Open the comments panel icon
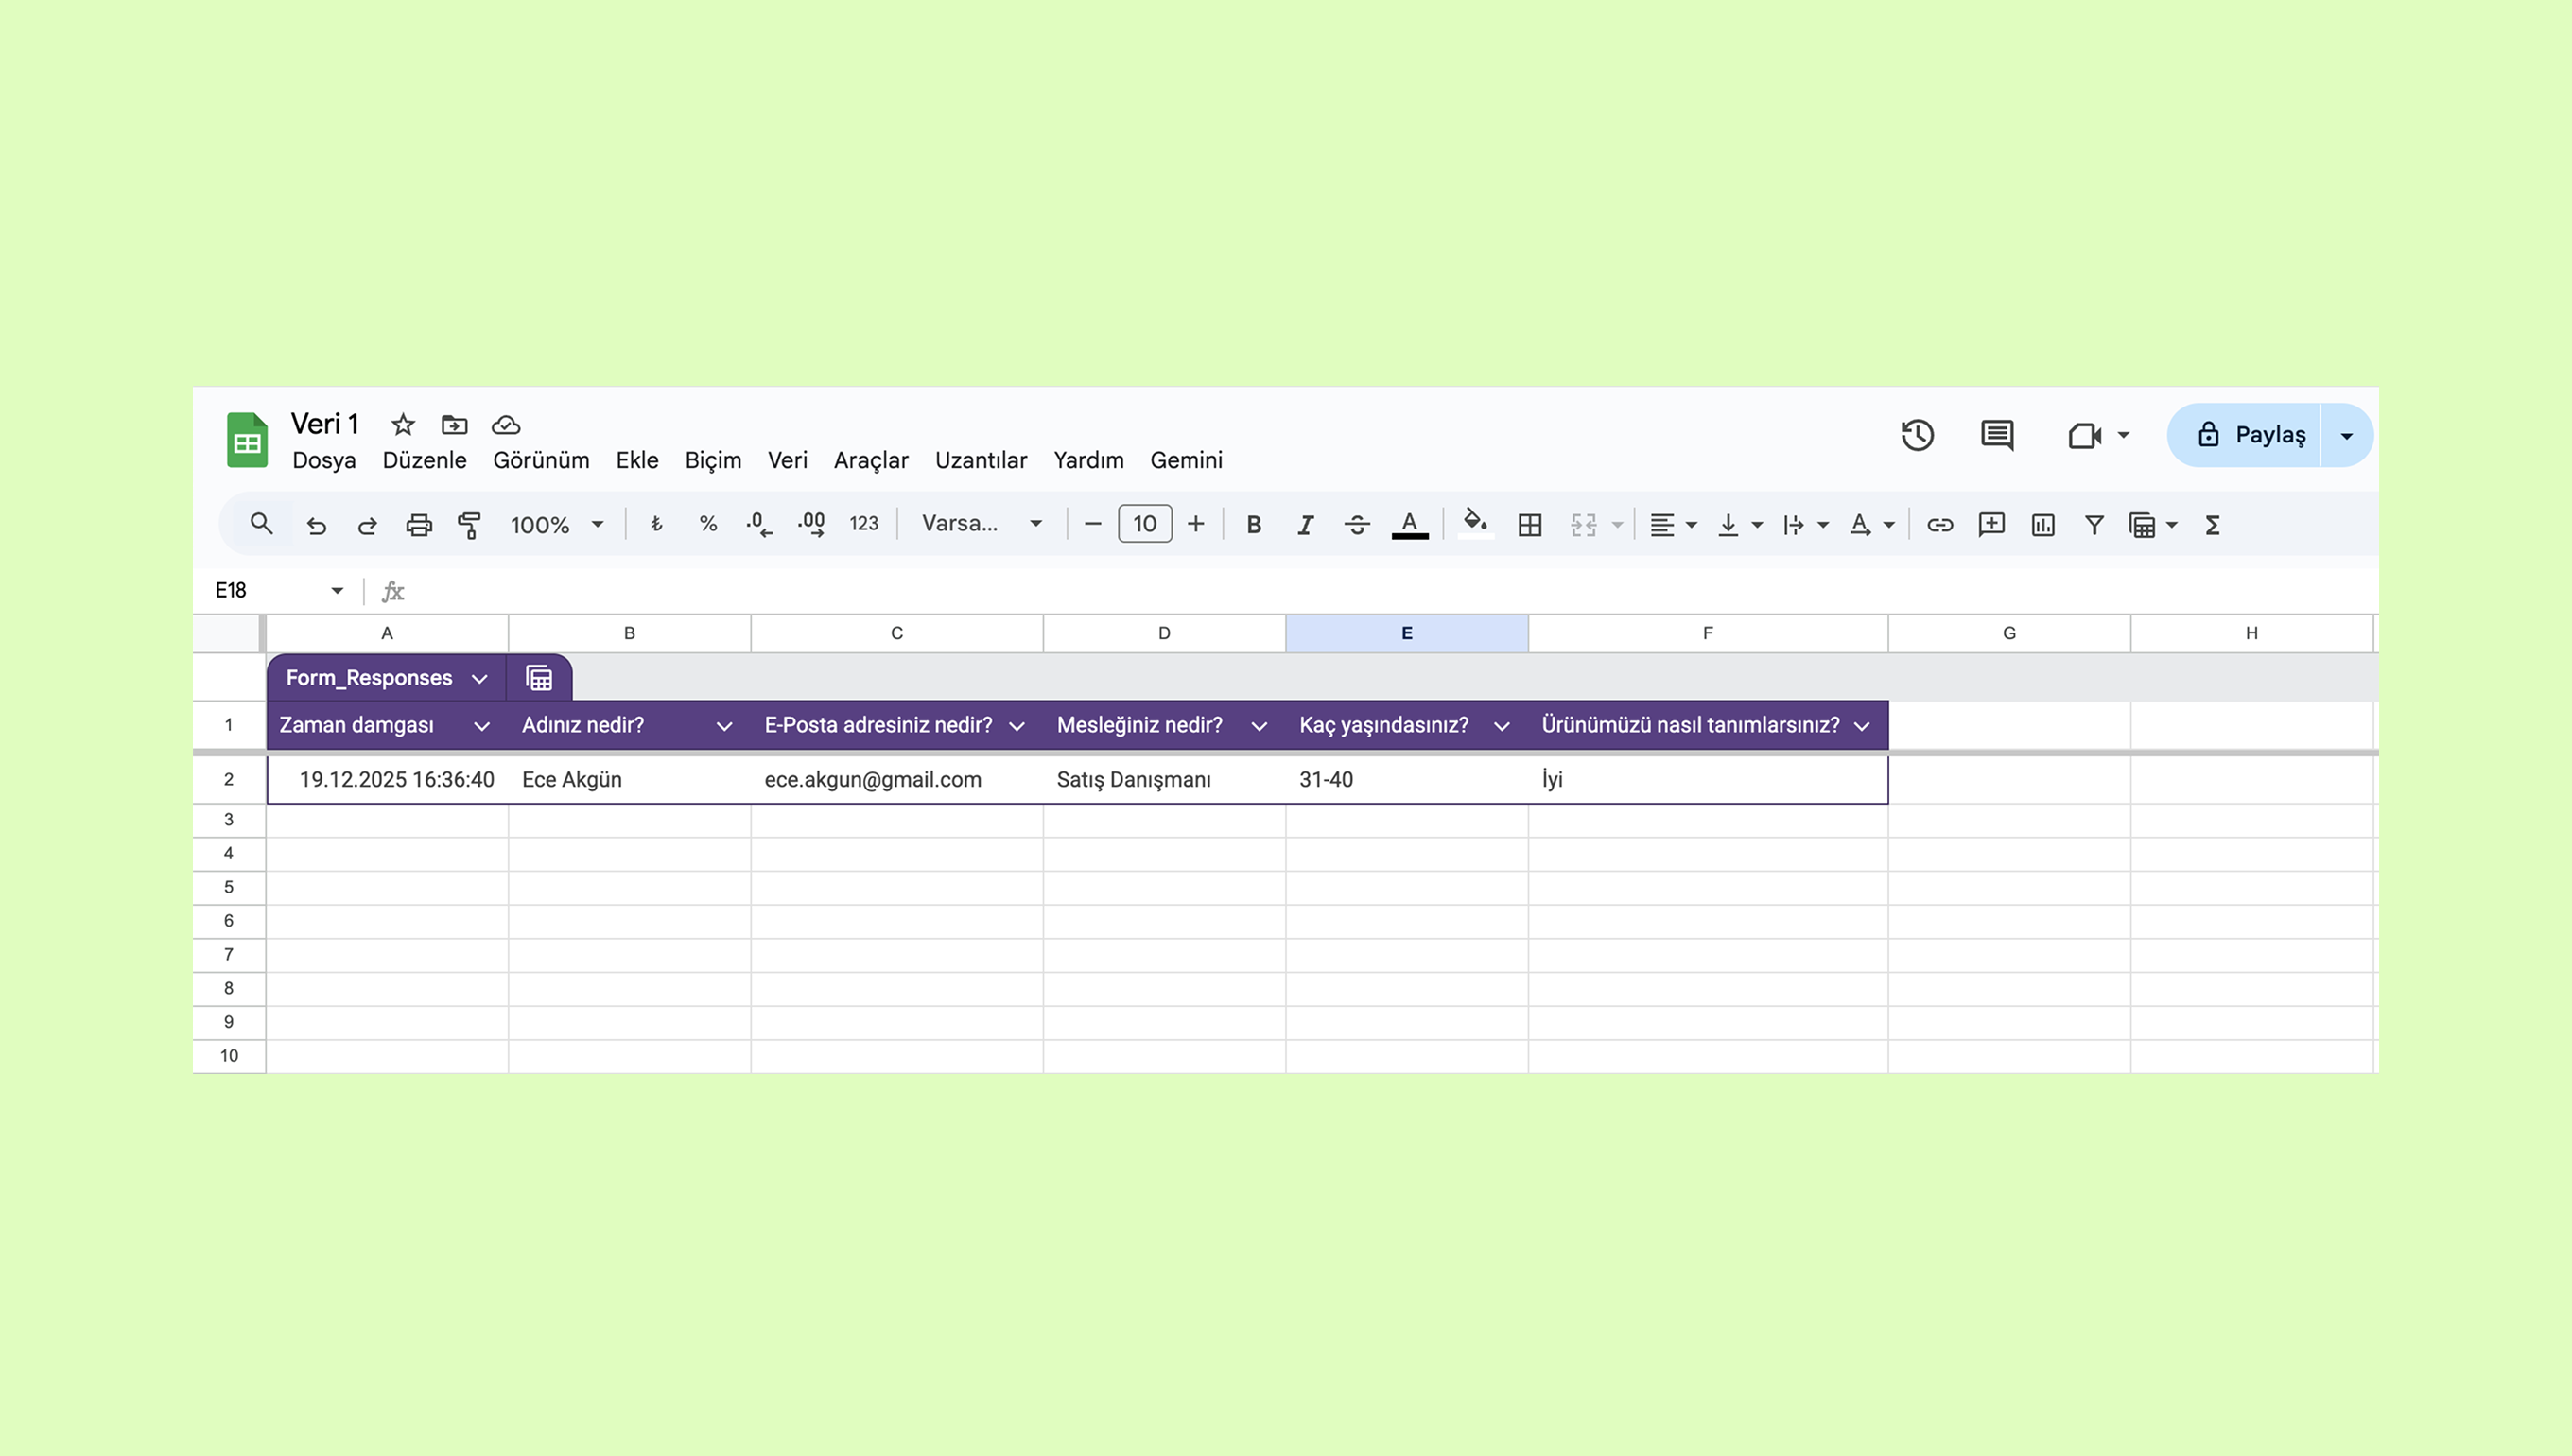Screen dimensions: 2572x1456 pyautogui.click(x=1997, y=435)
